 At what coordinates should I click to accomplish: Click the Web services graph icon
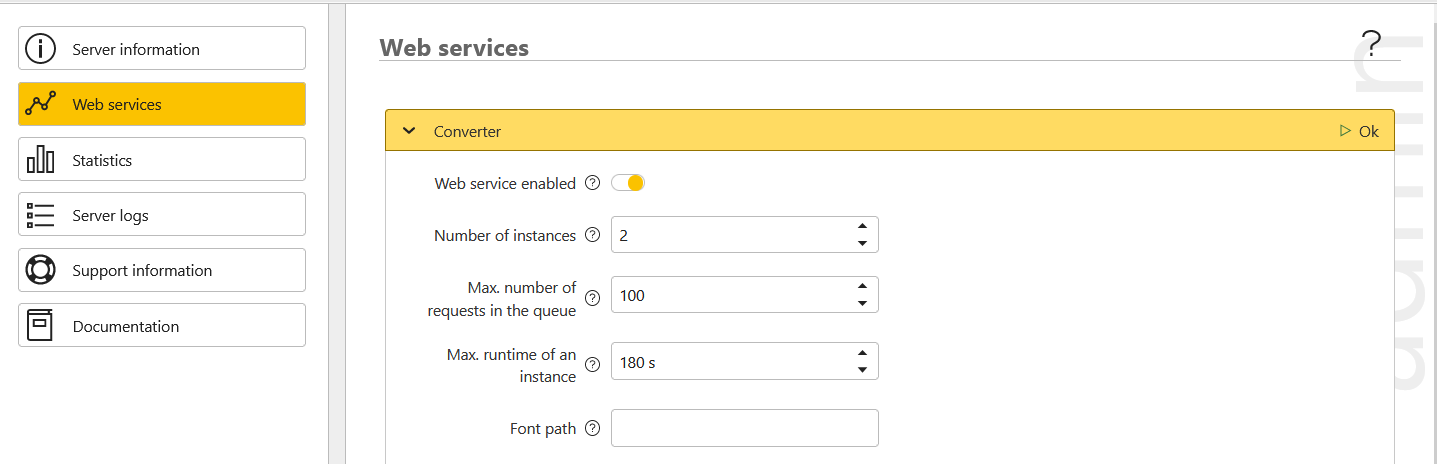click(x=40, y=104)
